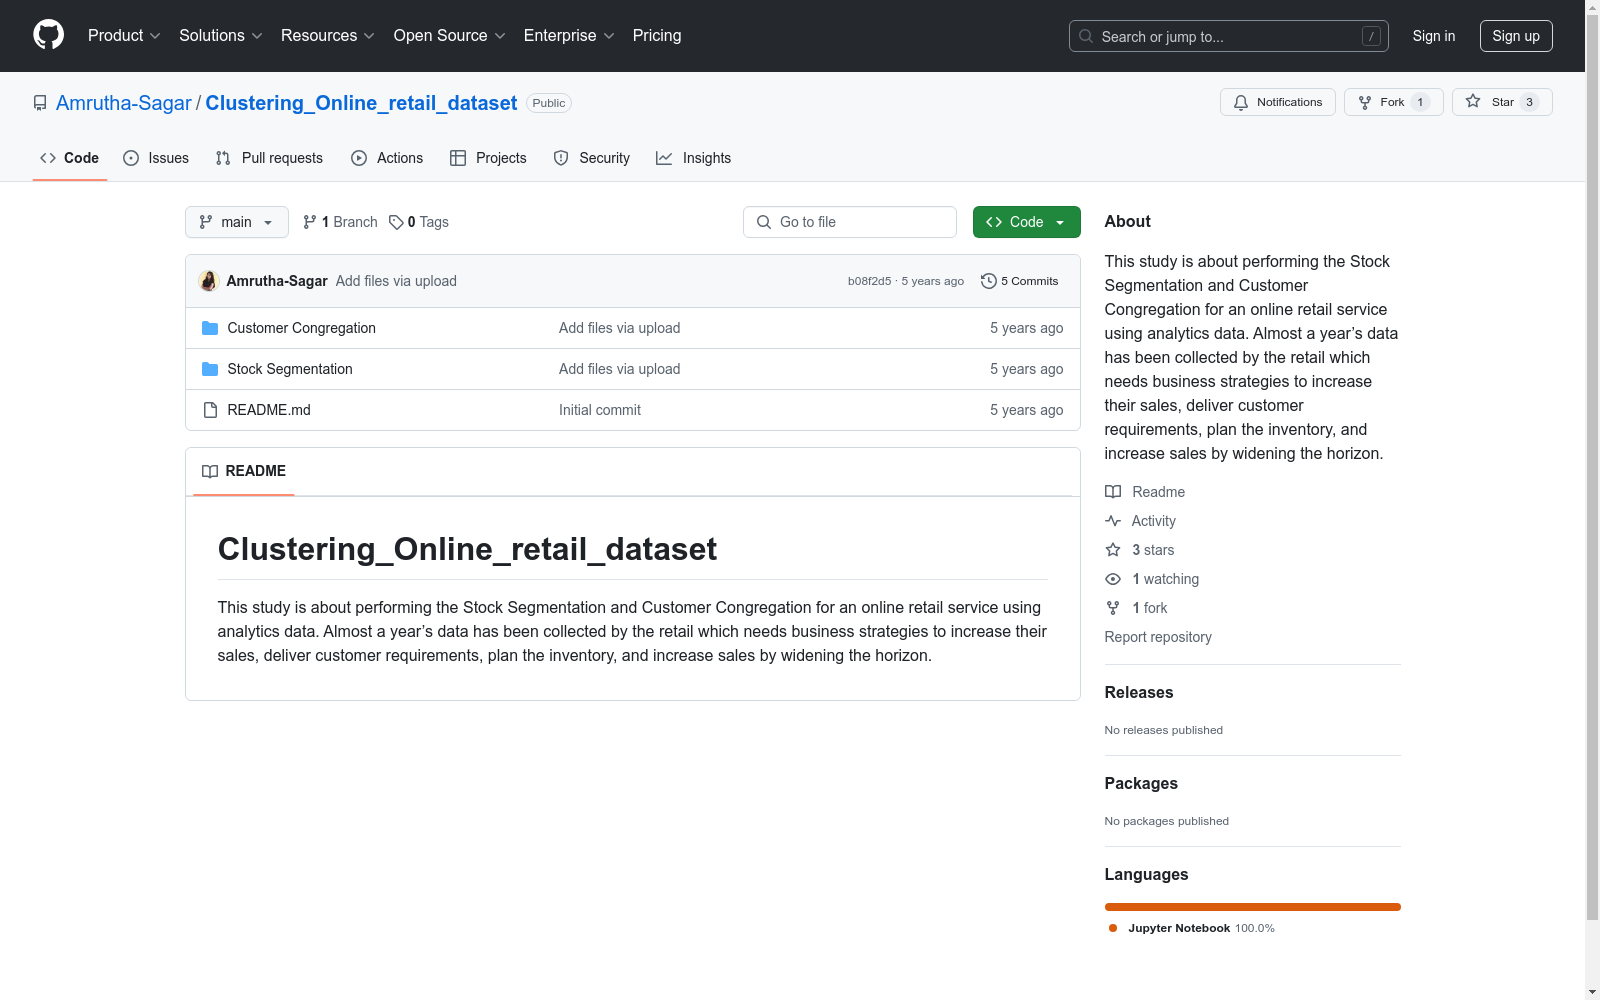Expand the Product menu
The height and width of the screenshot is (1000, 1600).
(124, 35)
